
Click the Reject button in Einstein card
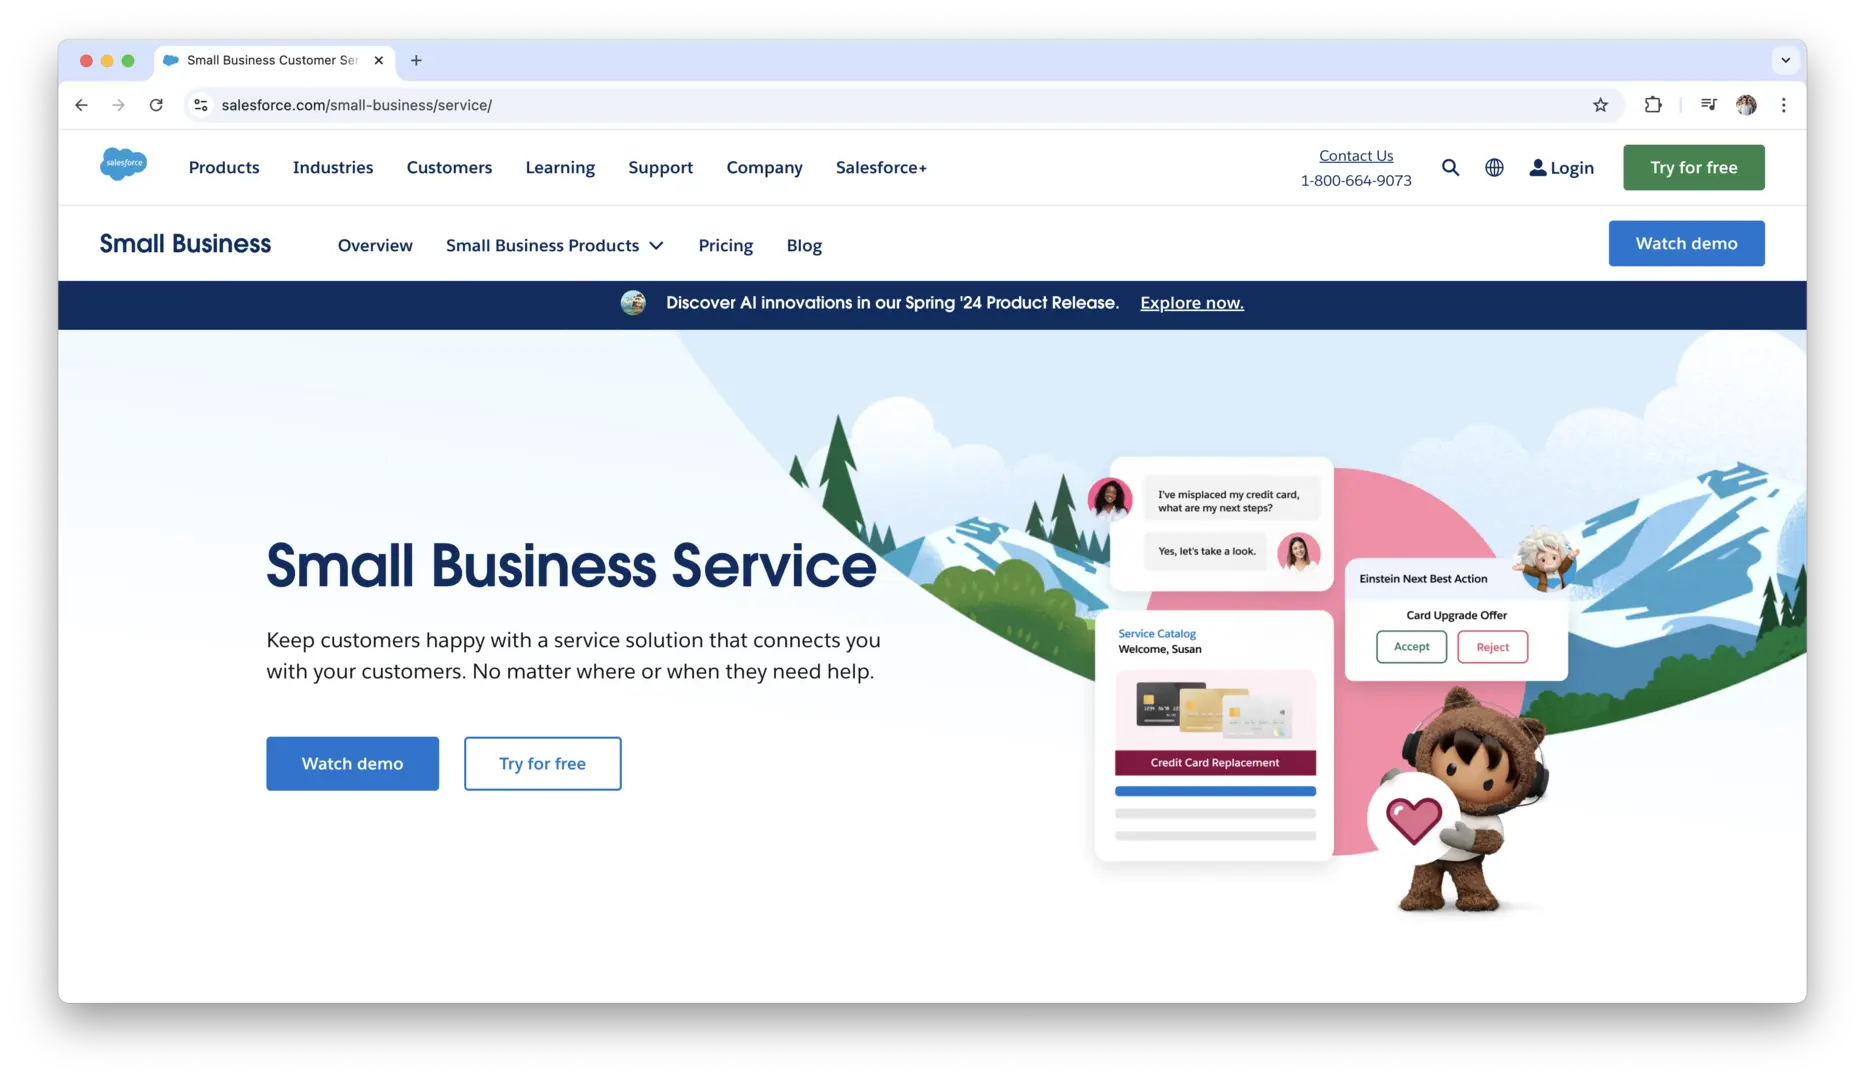[x=1492, y=647]
